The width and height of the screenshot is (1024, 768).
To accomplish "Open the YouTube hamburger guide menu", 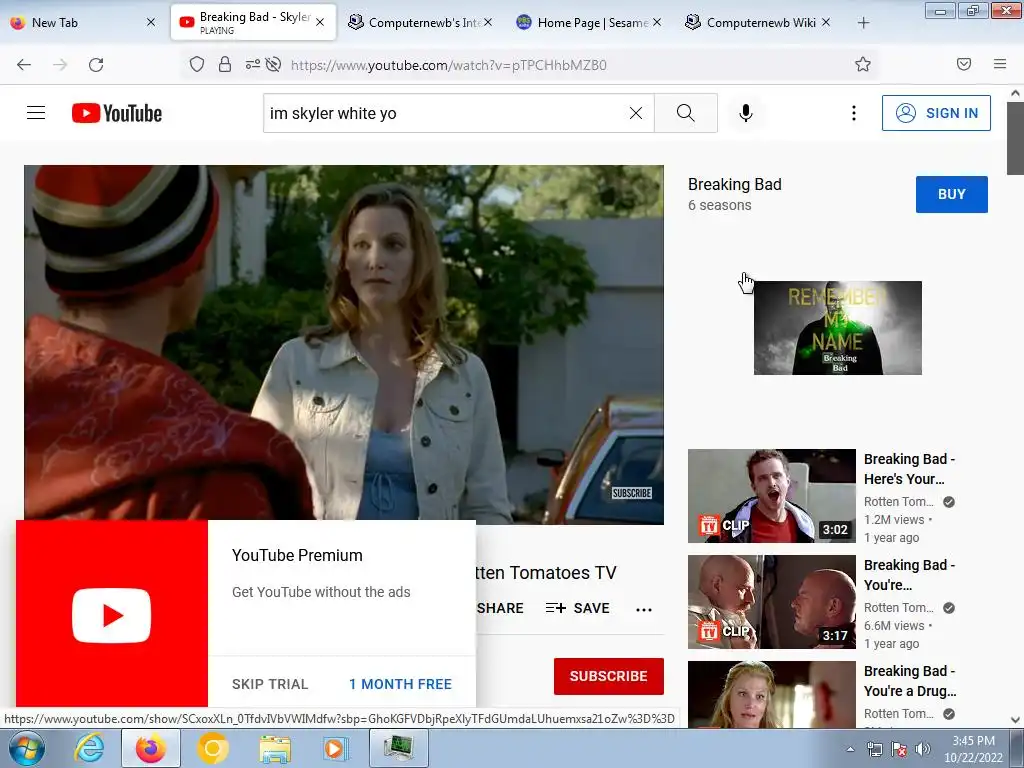I will 36,113.
